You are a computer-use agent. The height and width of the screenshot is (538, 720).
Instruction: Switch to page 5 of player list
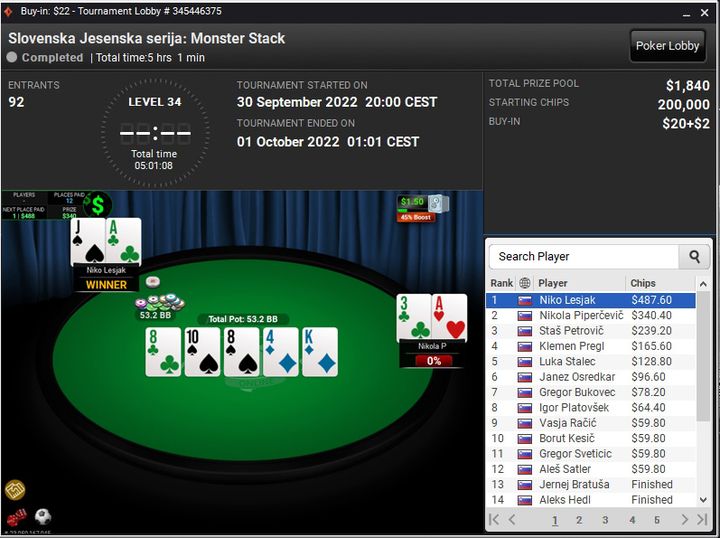point(657,520)
